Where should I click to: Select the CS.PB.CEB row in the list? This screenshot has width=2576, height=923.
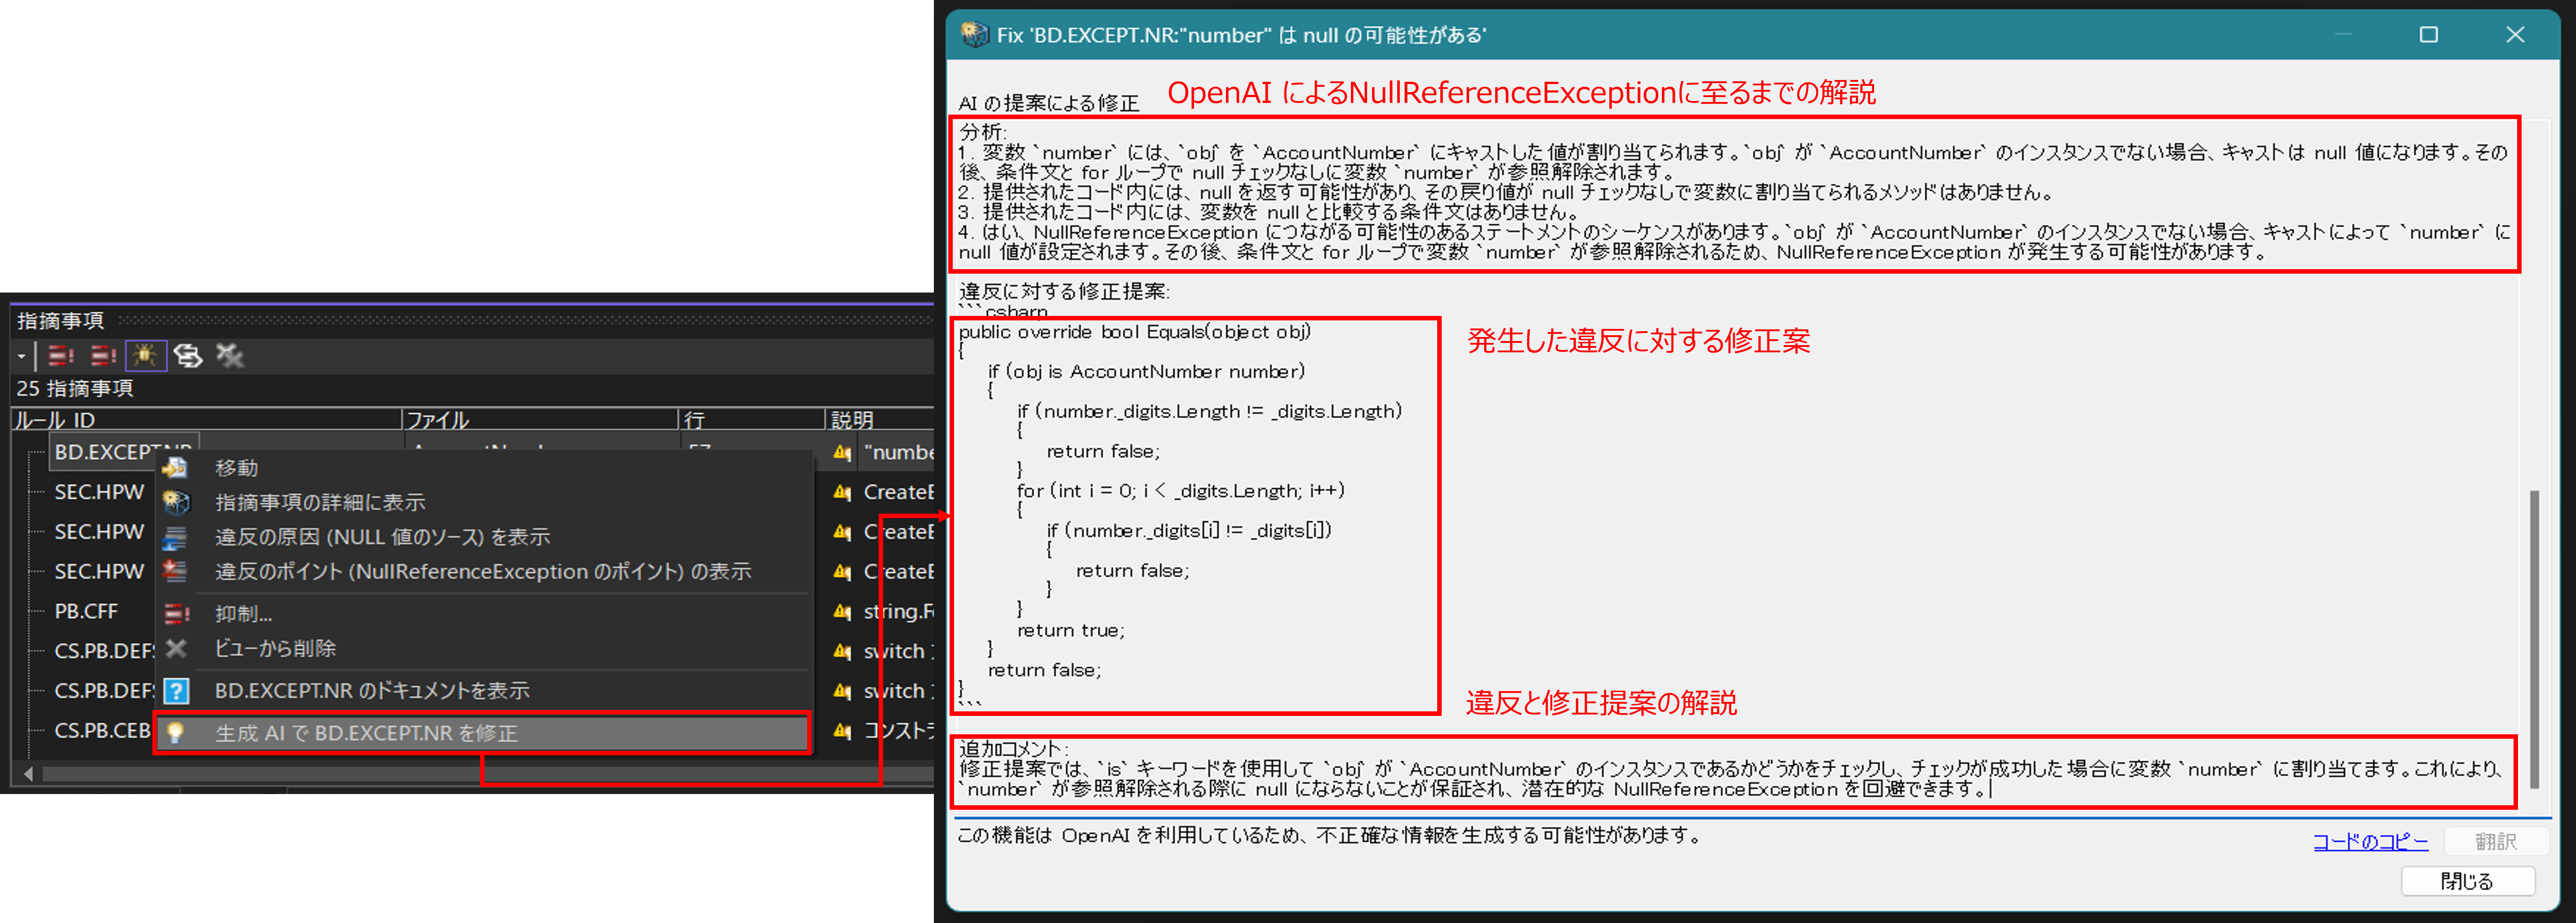click(102, 731)
